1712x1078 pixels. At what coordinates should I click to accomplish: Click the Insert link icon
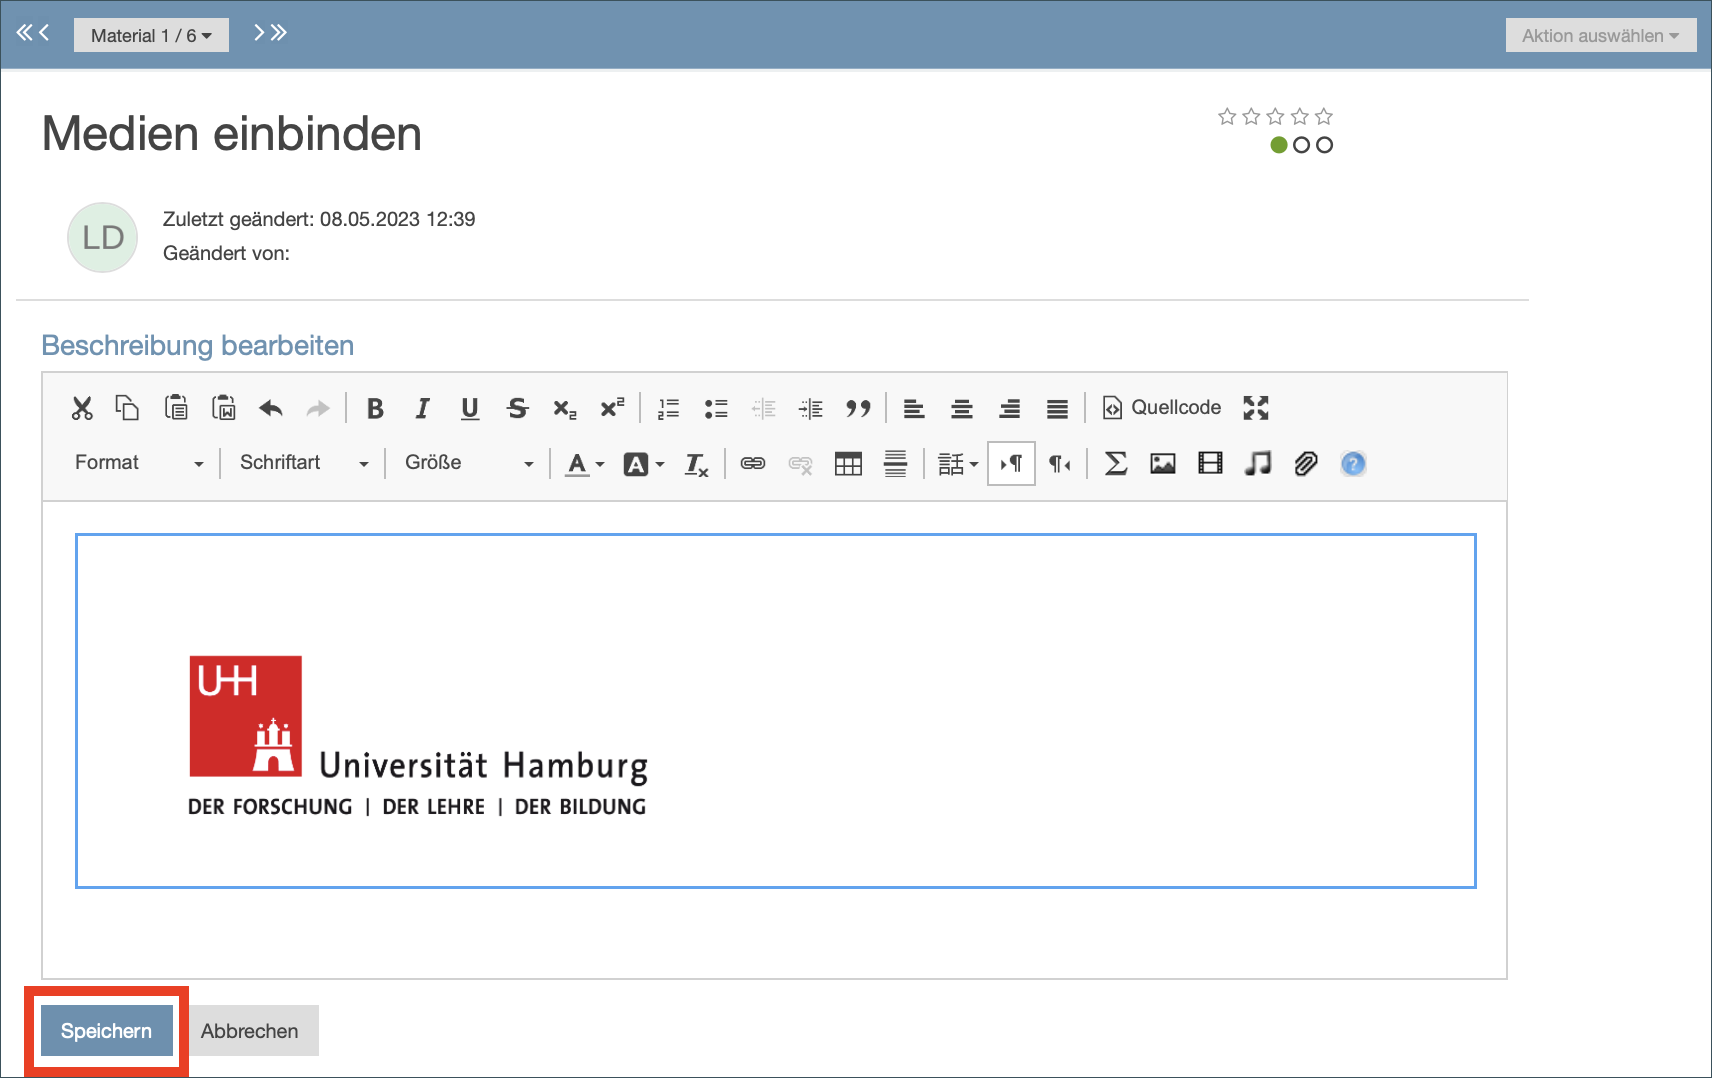point(753,464)
